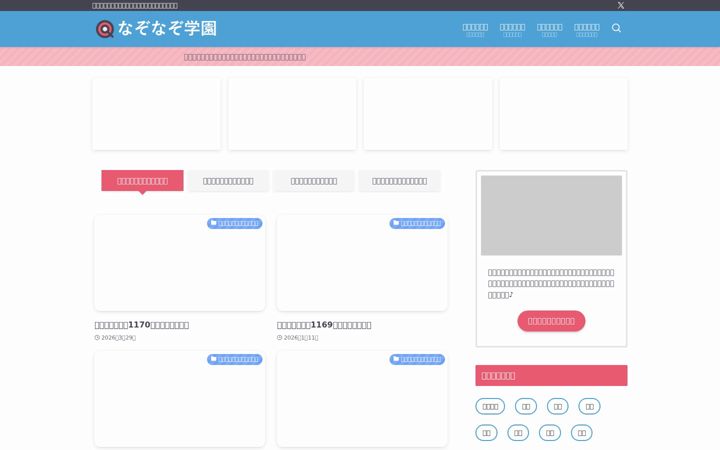Open the pink striped announcement bar link
Screen dimensions: 720x450
point(245,57)
